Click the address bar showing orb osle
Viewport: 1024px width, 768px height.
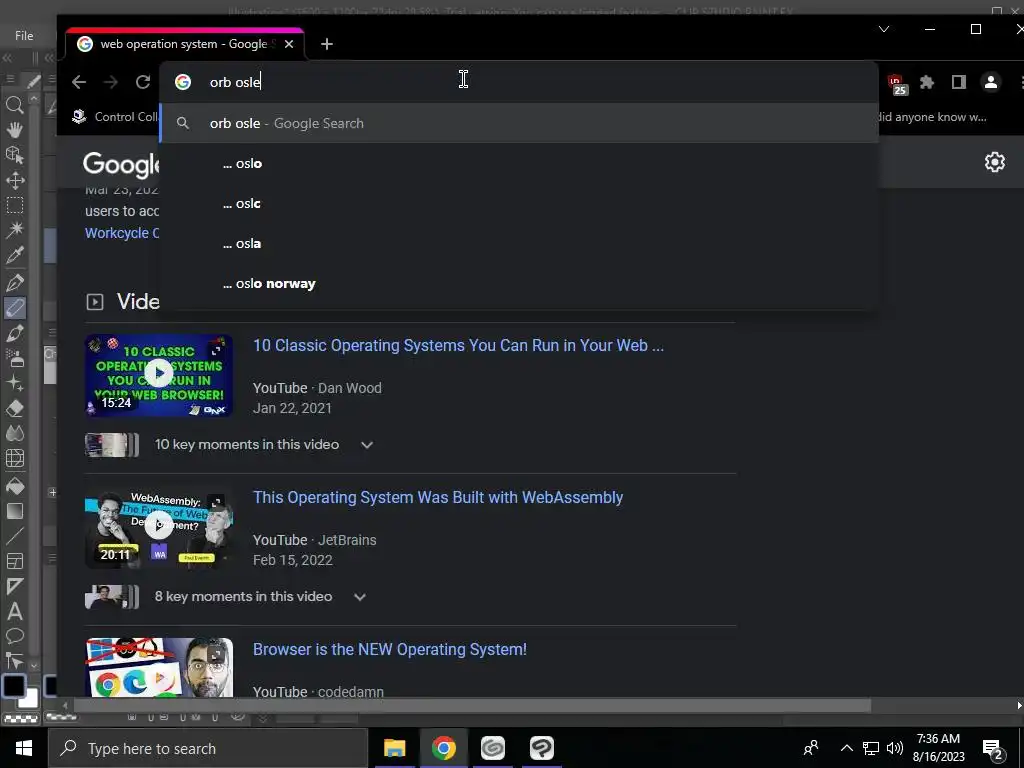(519, 82)
